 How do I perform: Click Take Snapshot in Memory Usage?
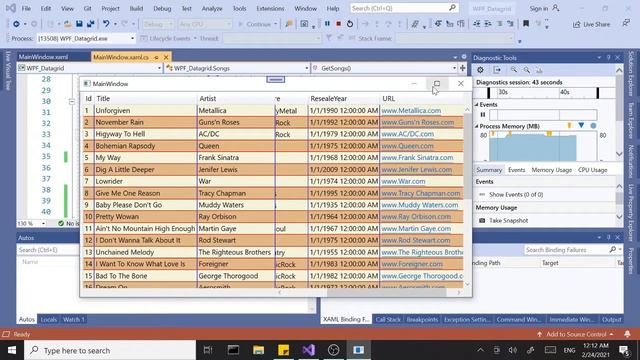509,220
